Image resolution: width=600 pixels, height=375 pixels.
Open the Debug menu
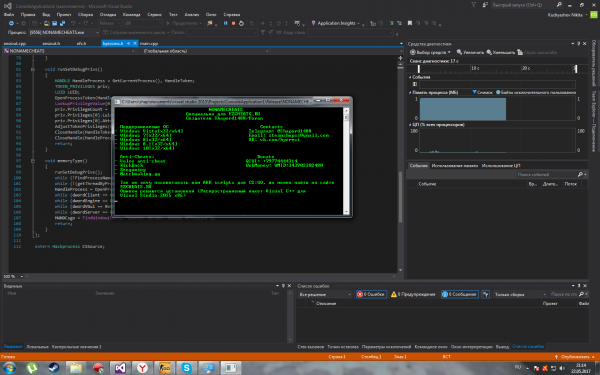[108, 15]
